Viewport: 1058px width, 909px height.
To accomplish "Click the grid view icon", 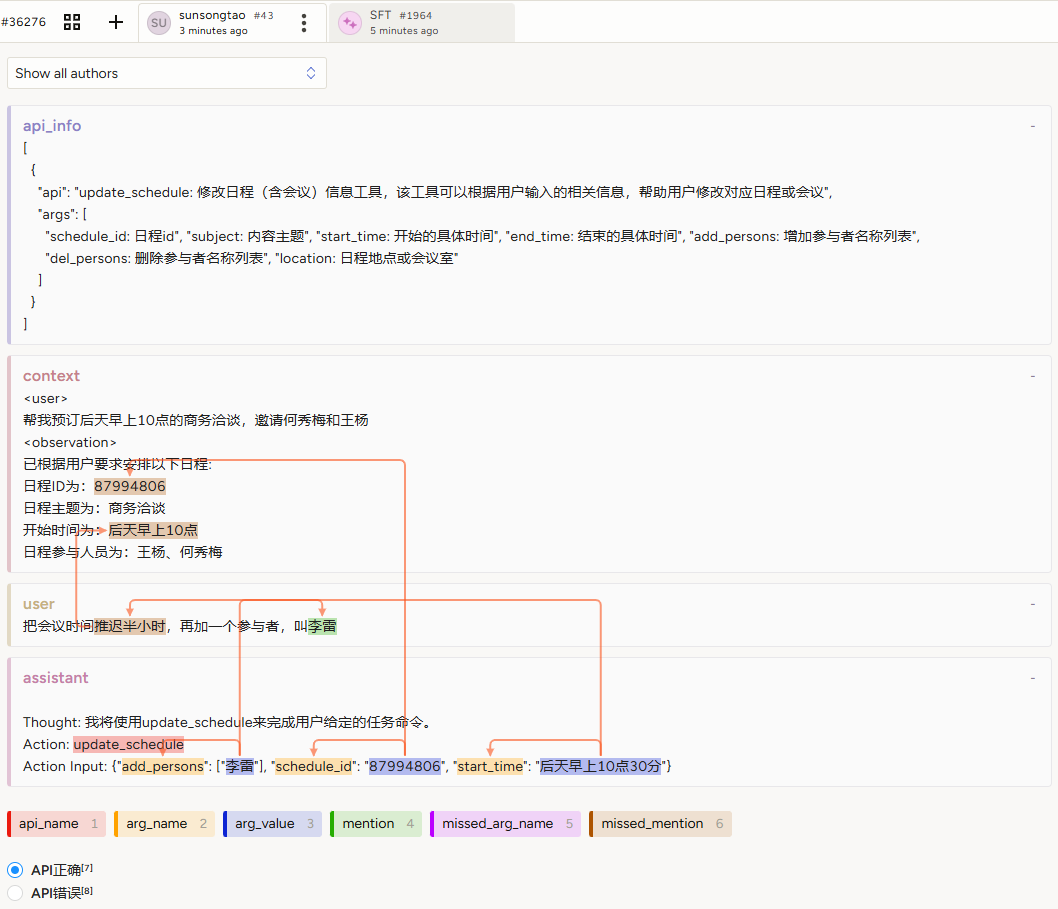I will [72, 22].
